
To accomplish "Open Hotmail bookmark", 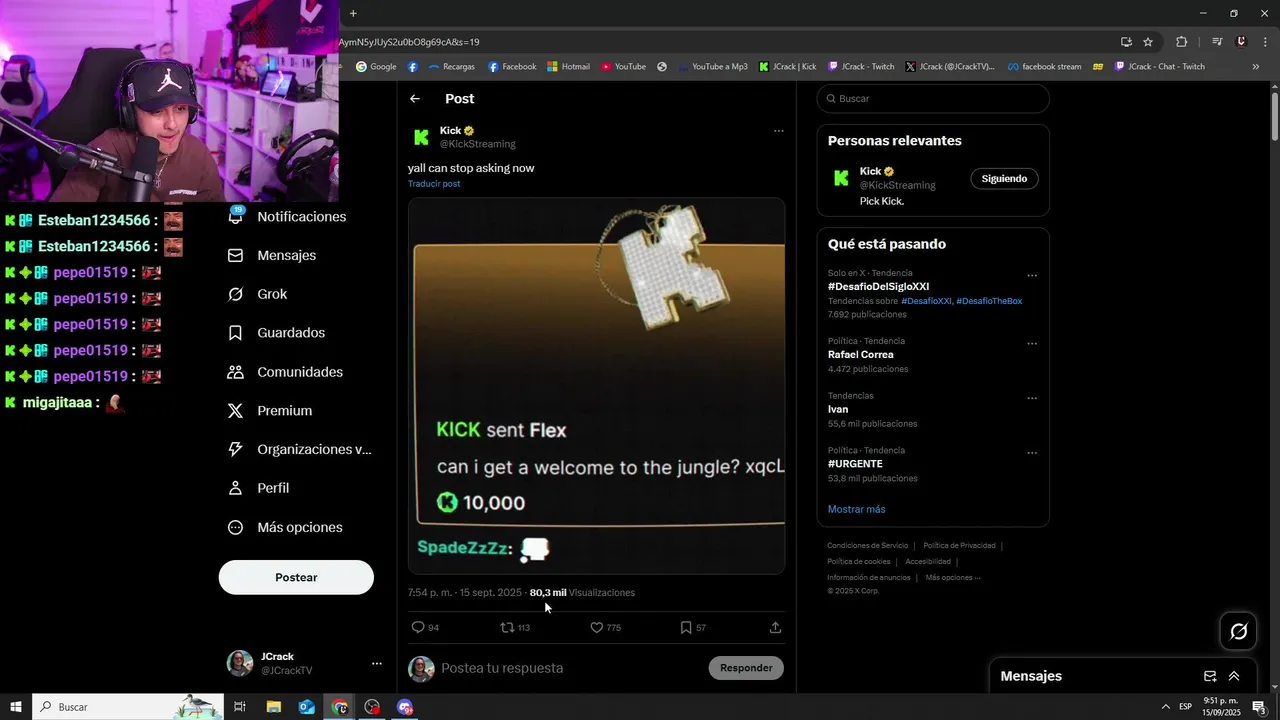I will [x=568, y=67].
